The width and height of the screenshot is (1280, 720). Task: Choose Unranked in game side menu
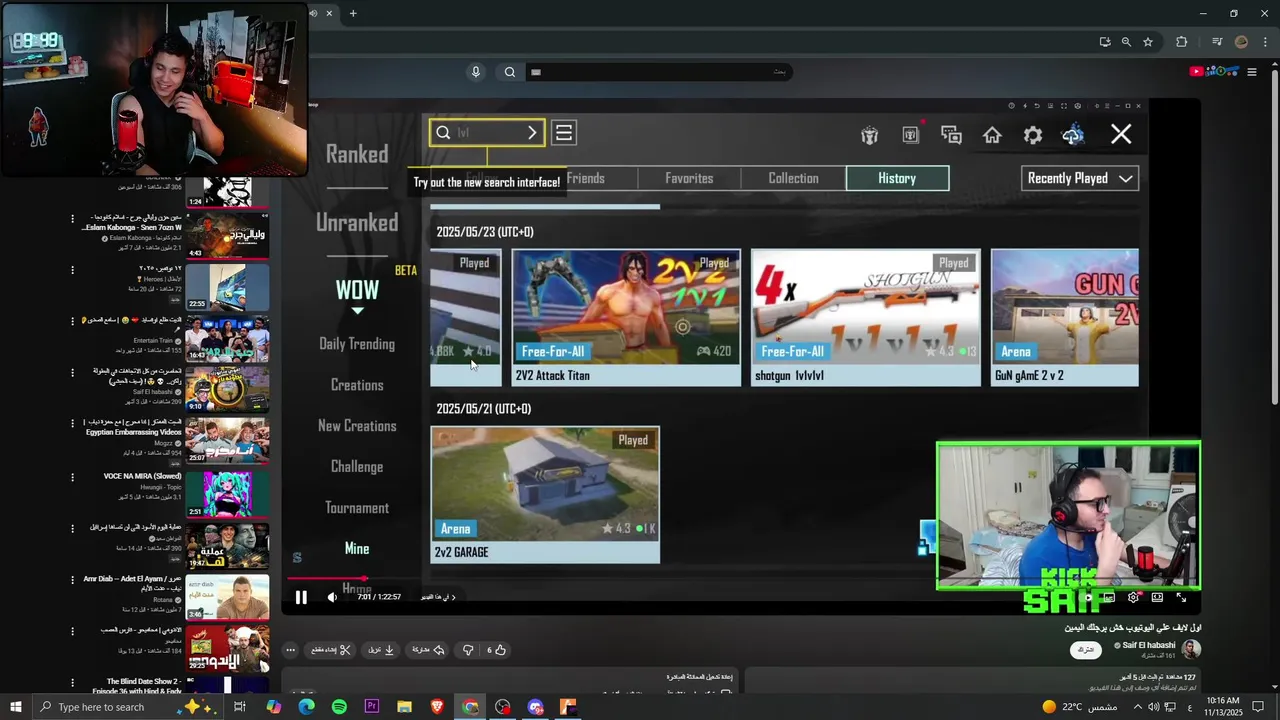pos(357,222)
